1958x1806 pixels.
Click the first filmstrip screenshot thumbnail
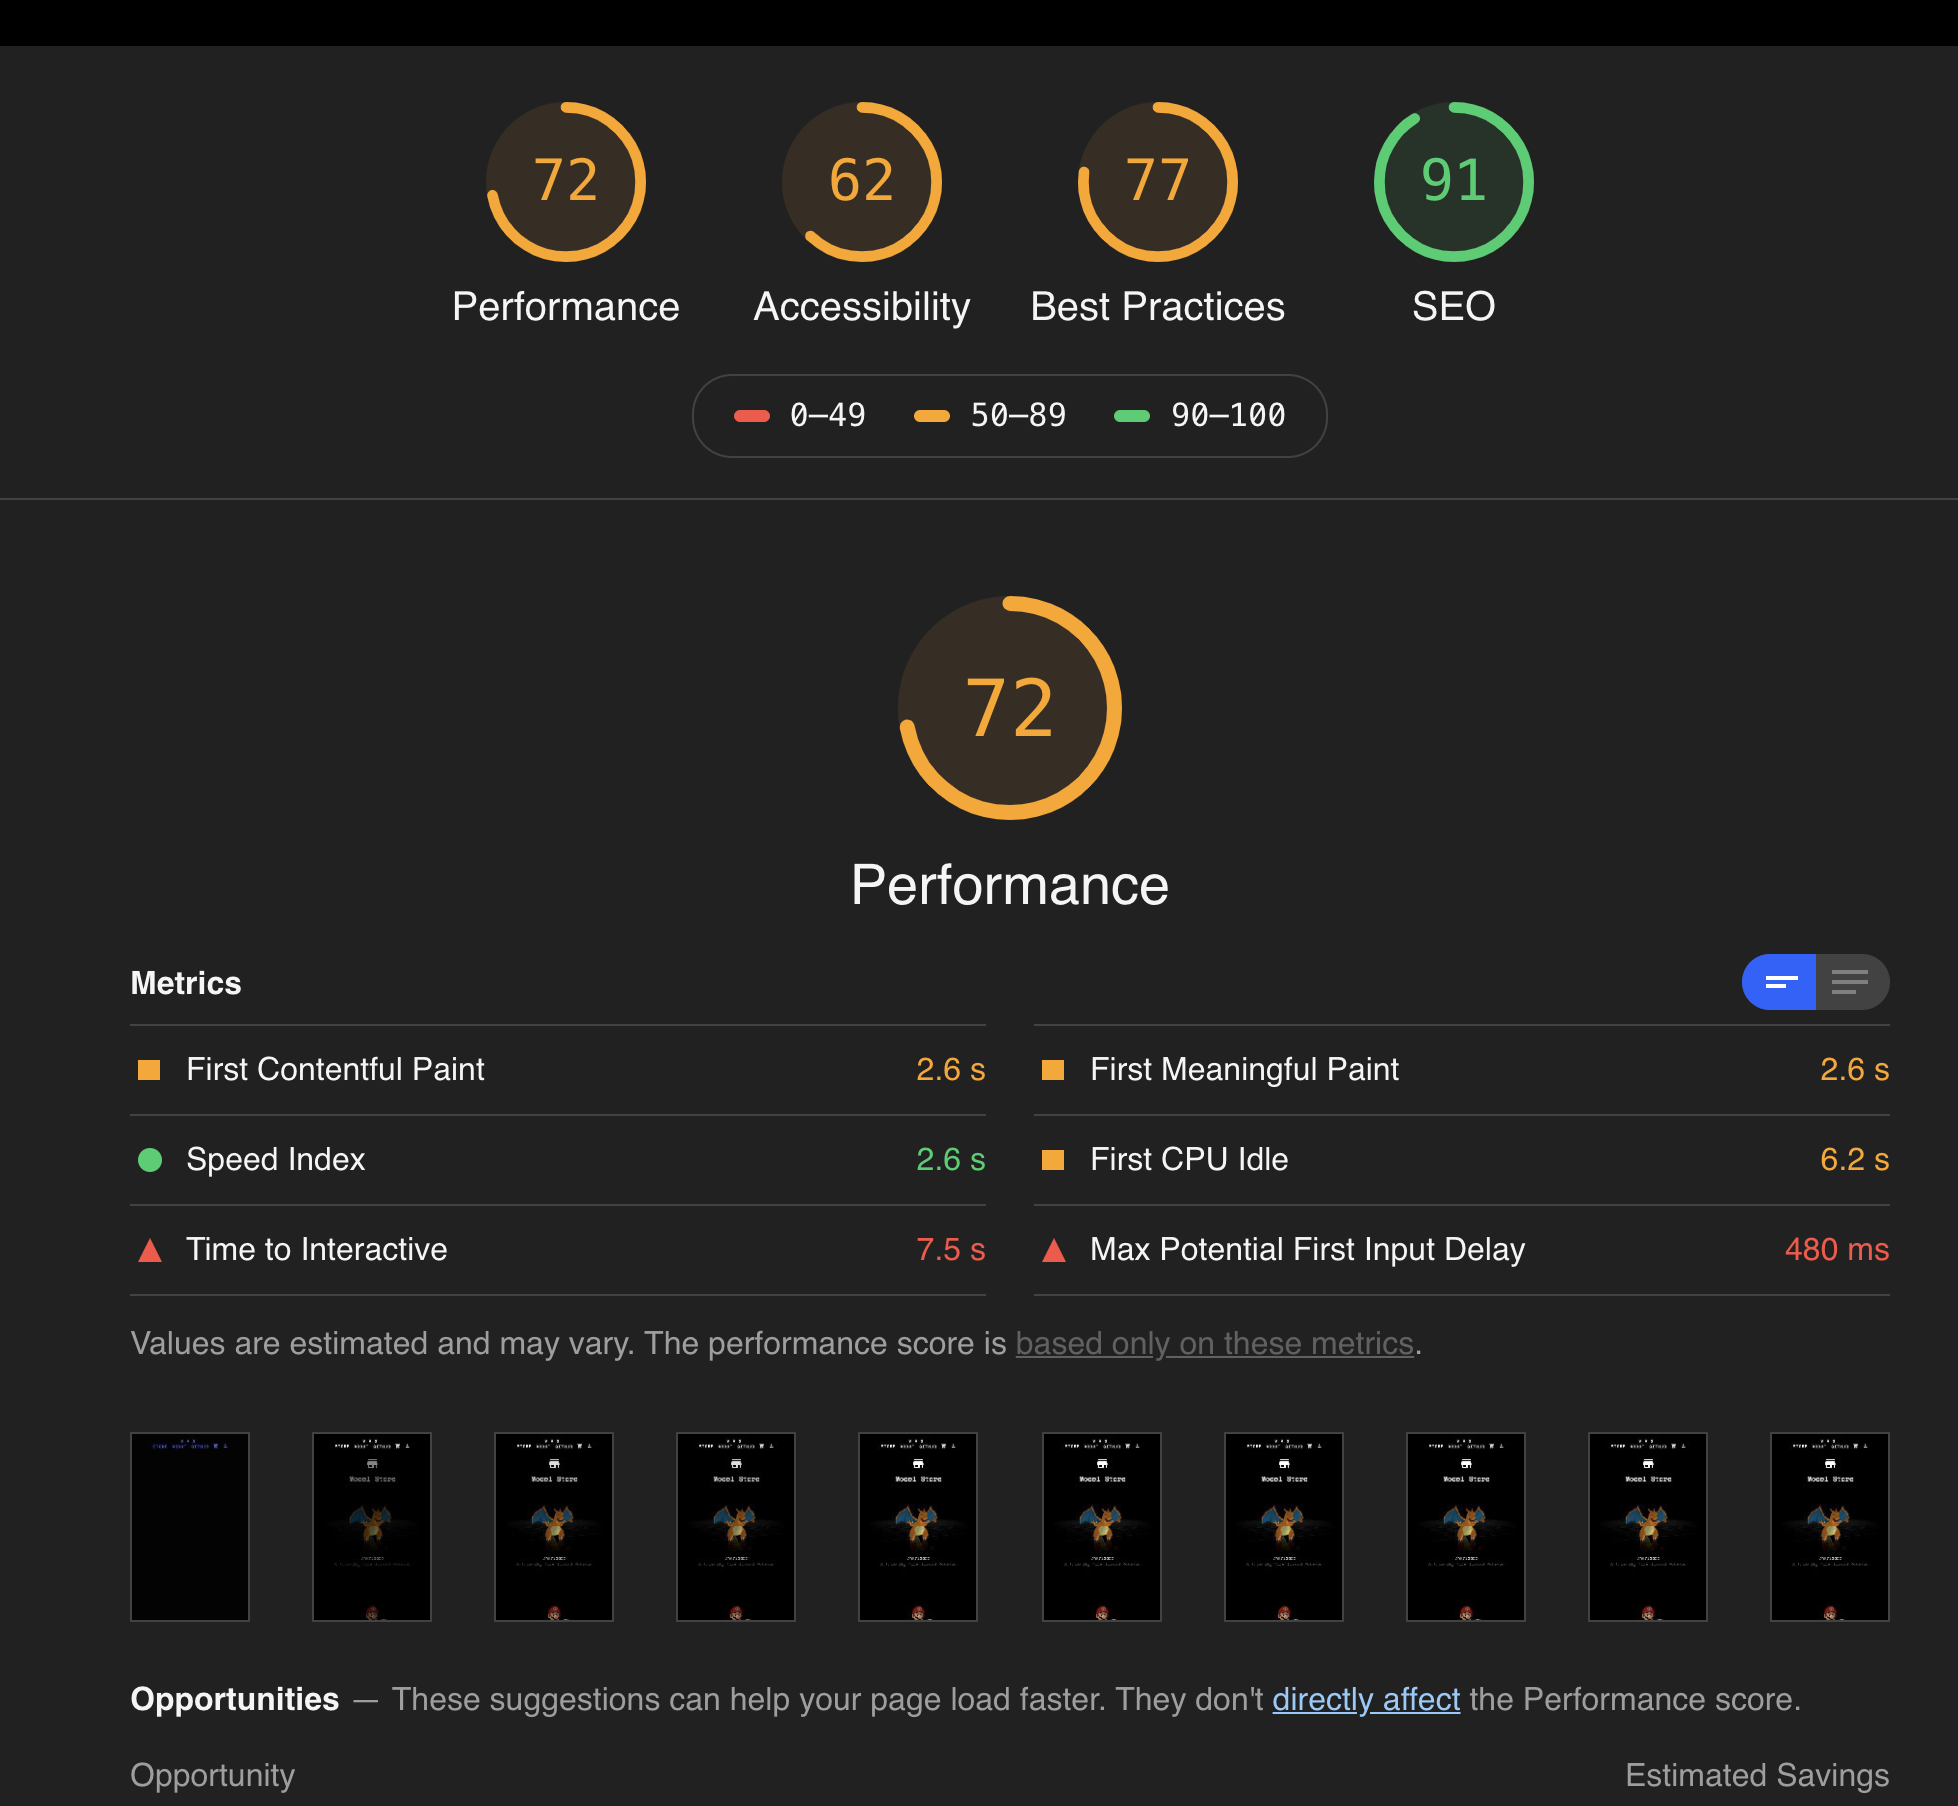(190, 1527)
